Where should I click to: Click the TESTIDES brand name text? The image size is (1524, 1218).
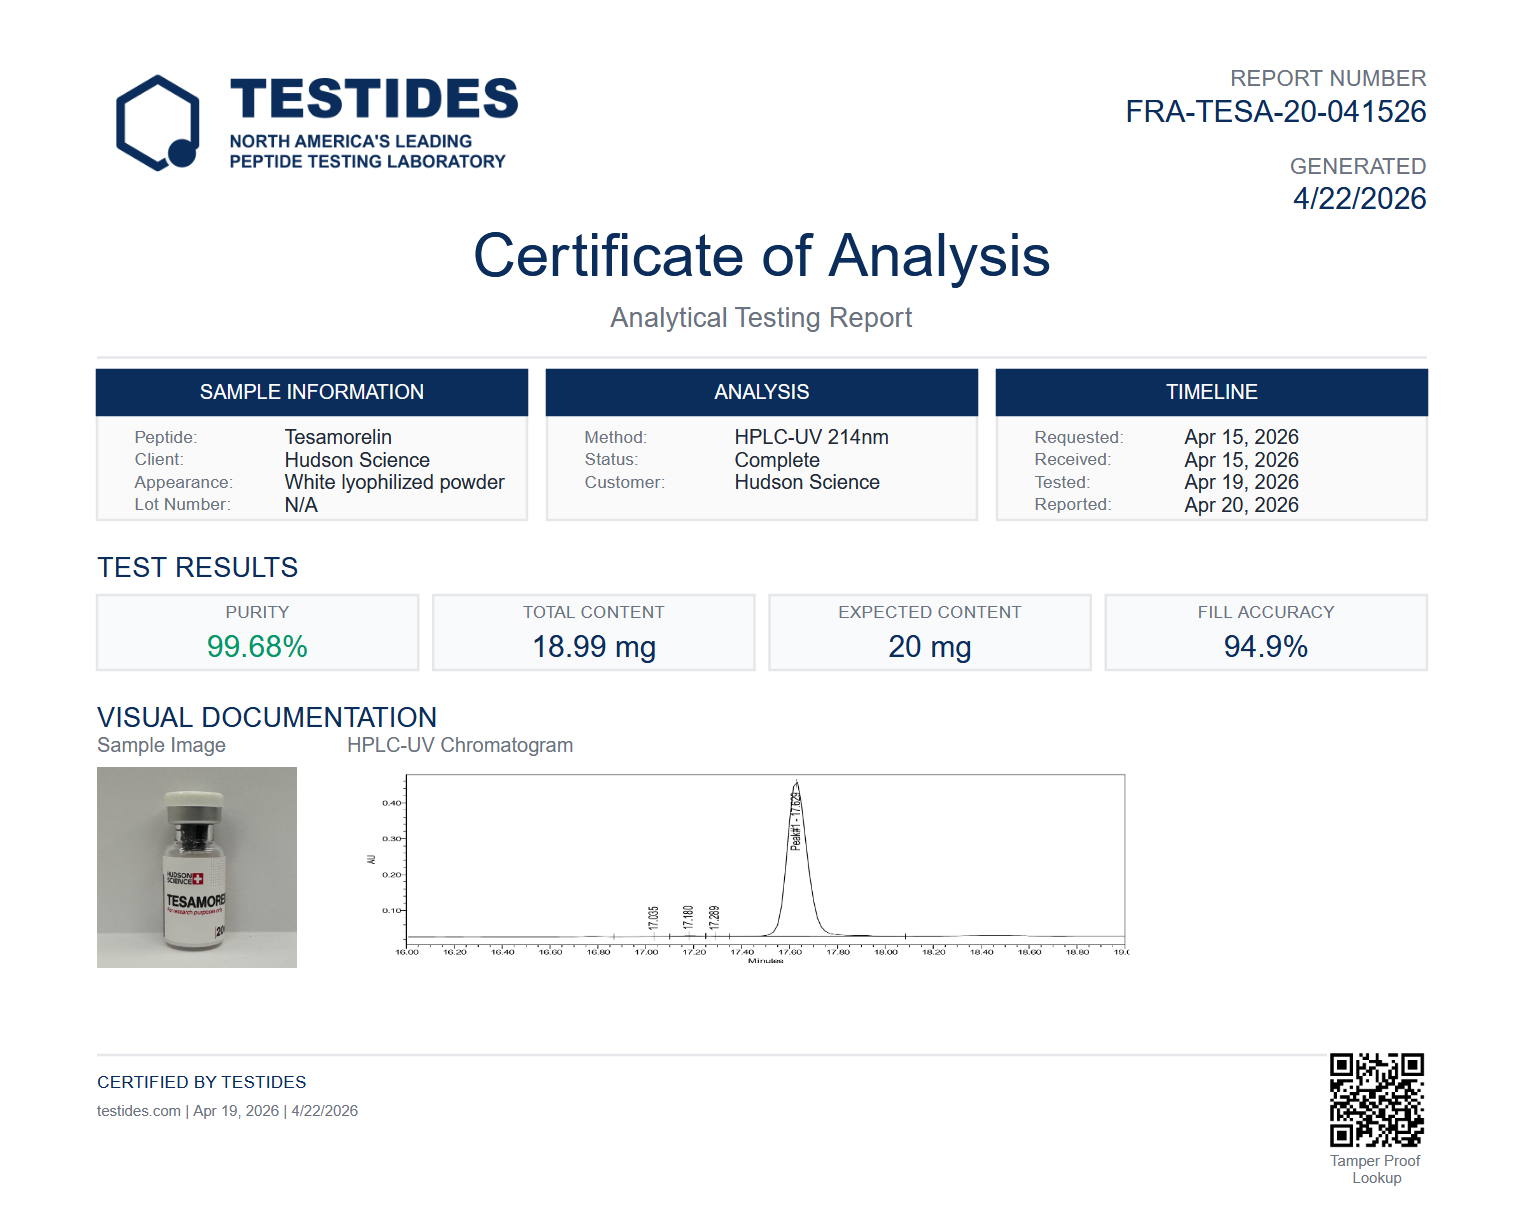[x=374, y=99]
